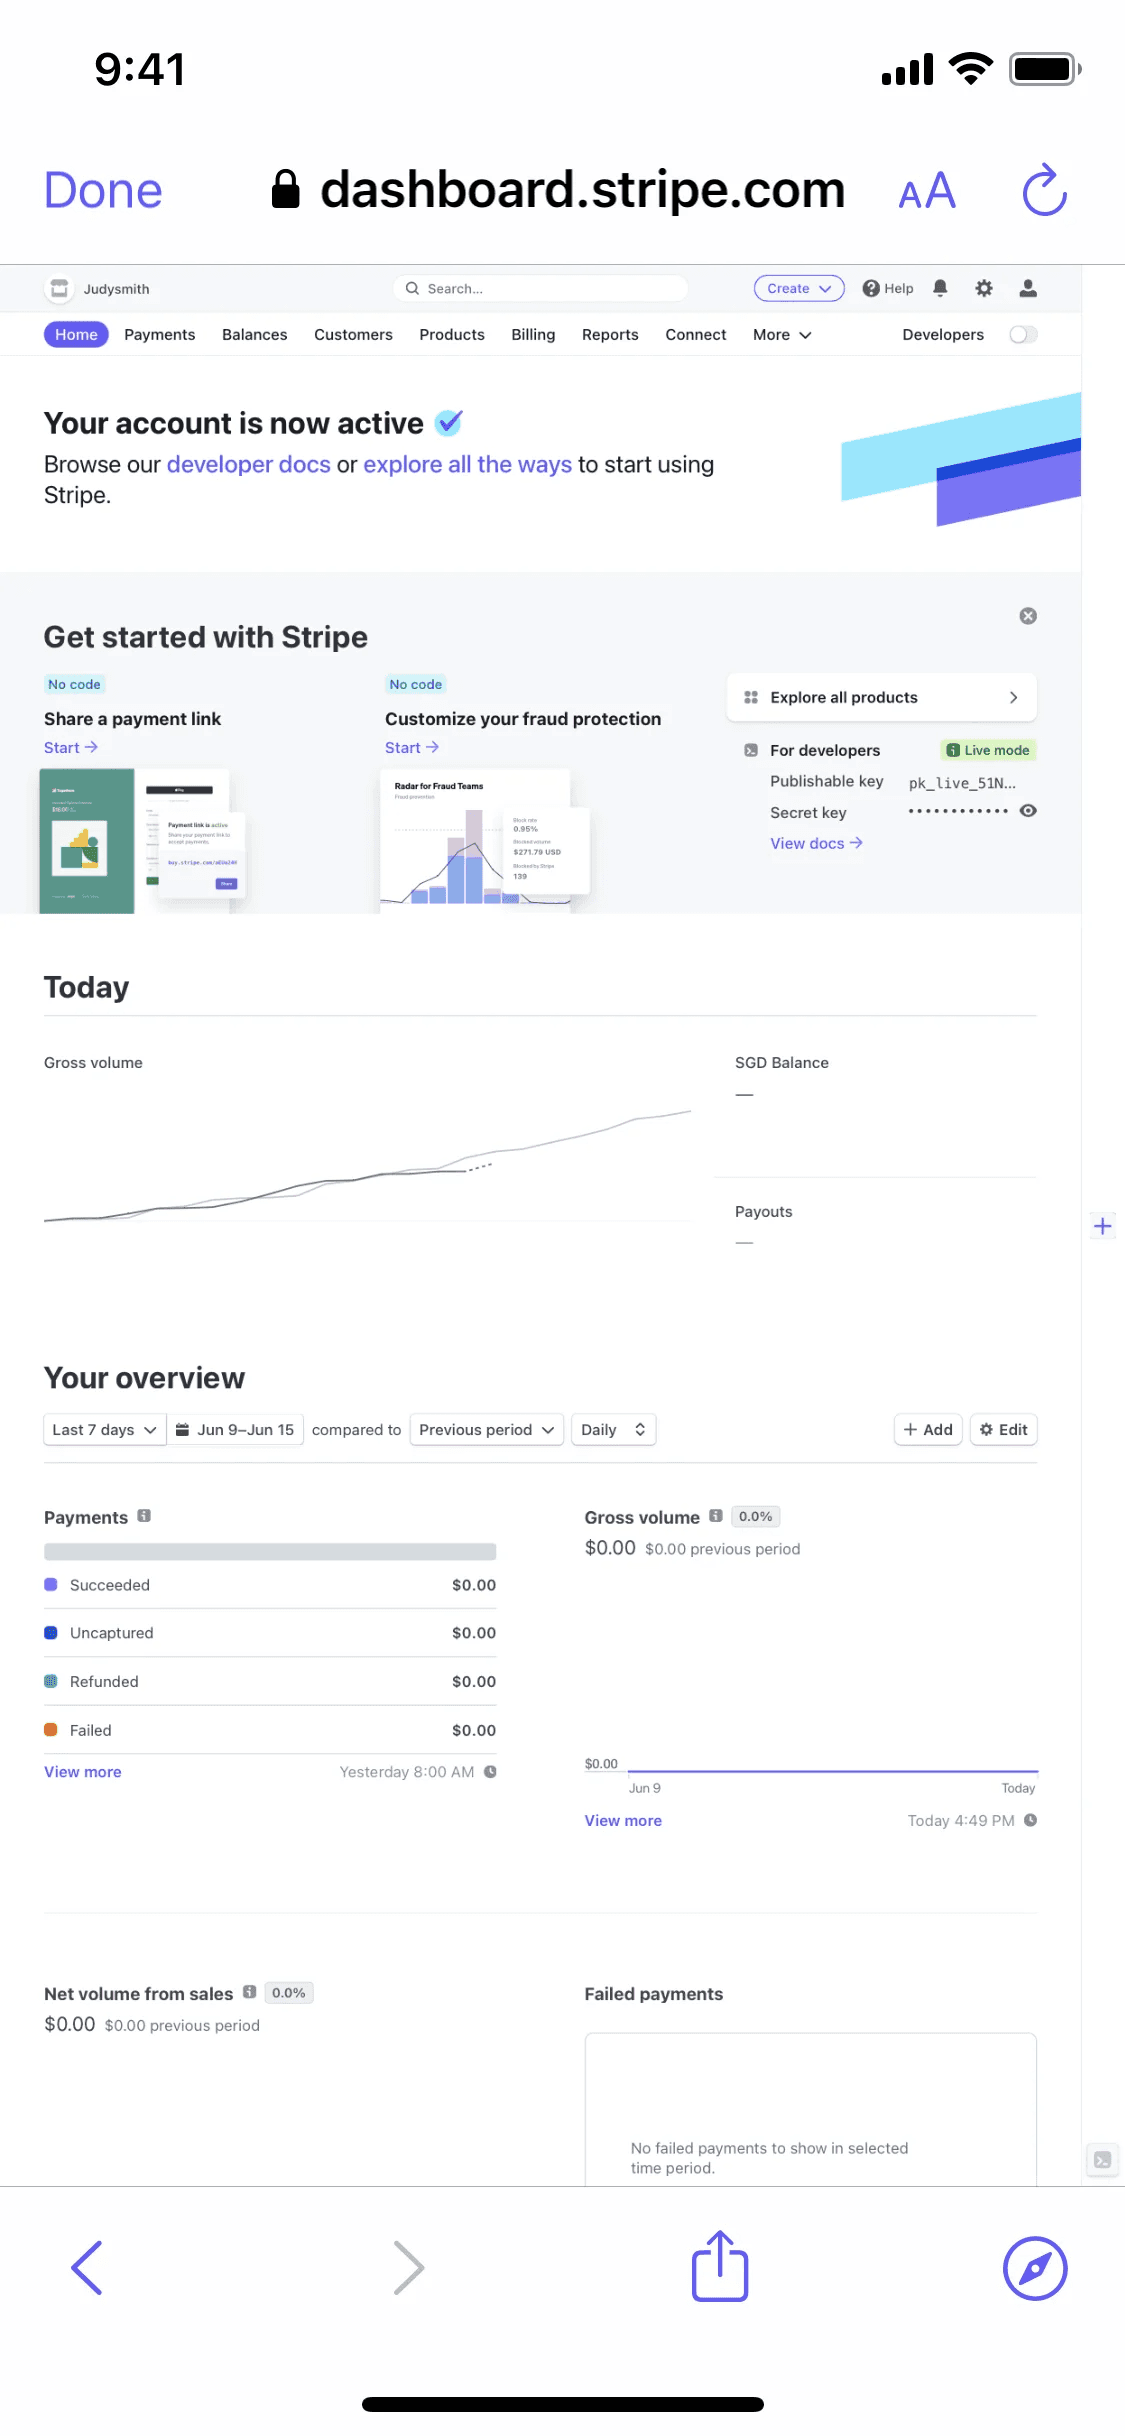Click the Explore all products grid icon
Screen dimensions: 1125x2436
point(751,697)
